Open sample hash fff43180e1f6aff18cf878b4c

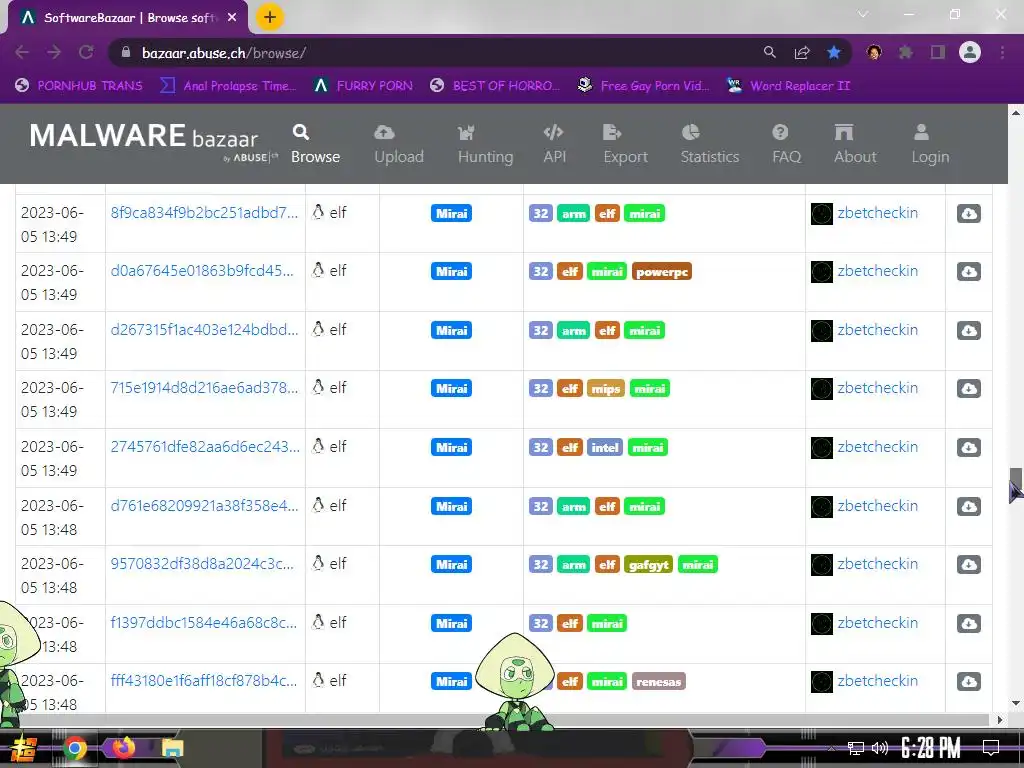point(203,680)
